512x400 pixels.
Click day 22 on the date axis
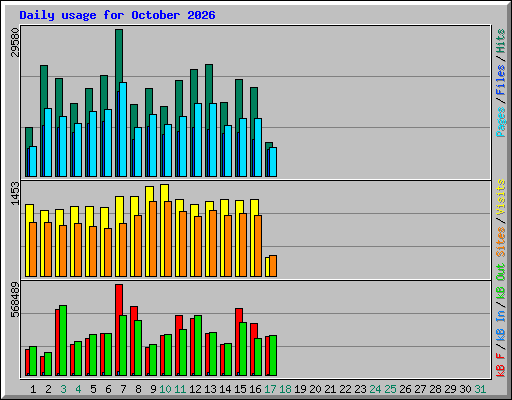coord(345,389)
